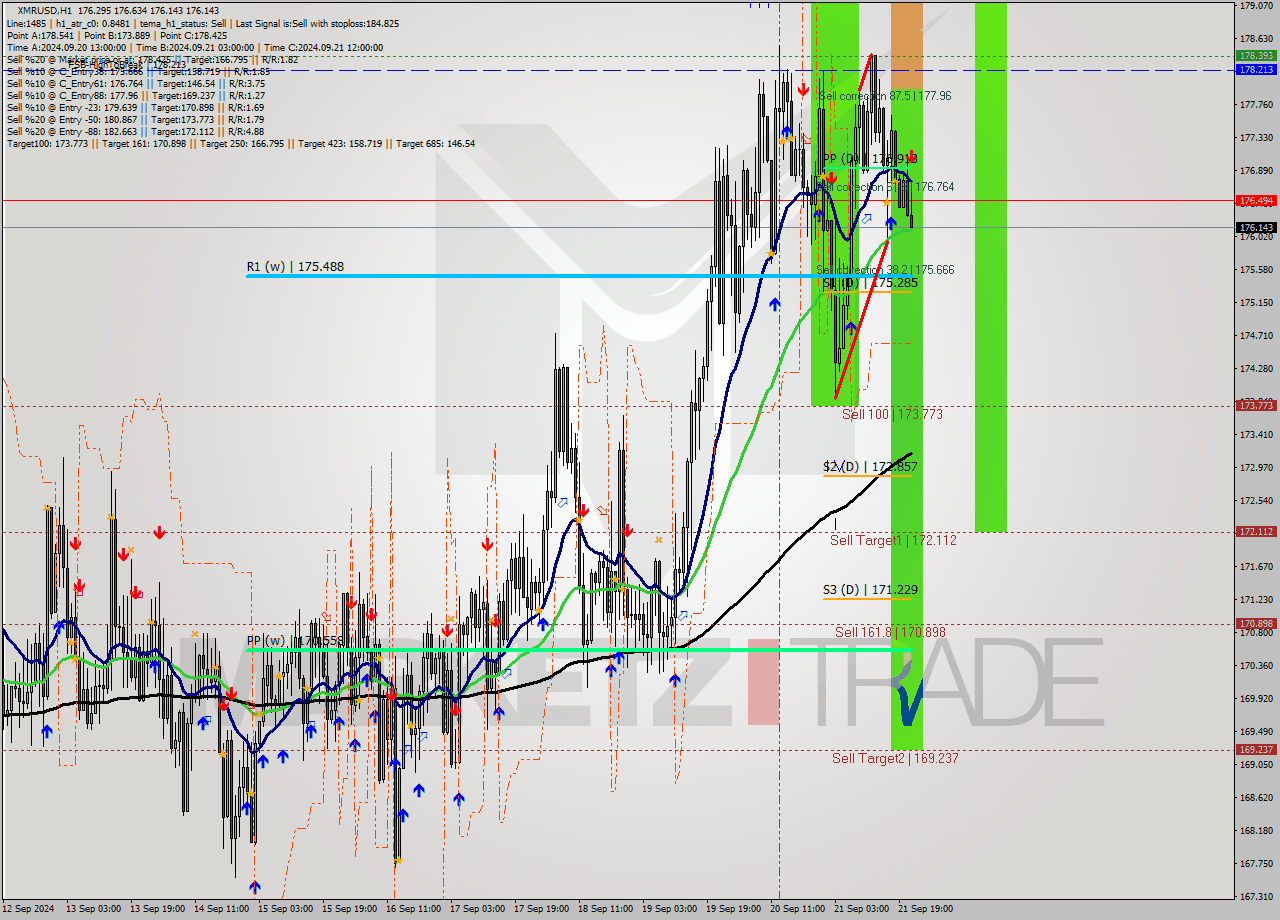Viewport: 1280px width, 920px height.
Task: Click the 'Sell correction 87.5 | 177.96' label
Action: pyautogui.click(x=885, y=96)
